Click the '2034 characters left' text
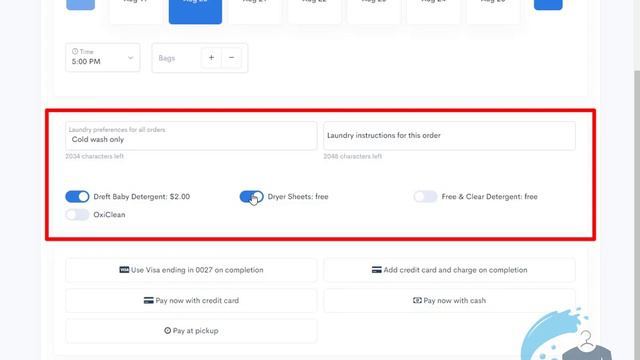 [x=94, y=156]
